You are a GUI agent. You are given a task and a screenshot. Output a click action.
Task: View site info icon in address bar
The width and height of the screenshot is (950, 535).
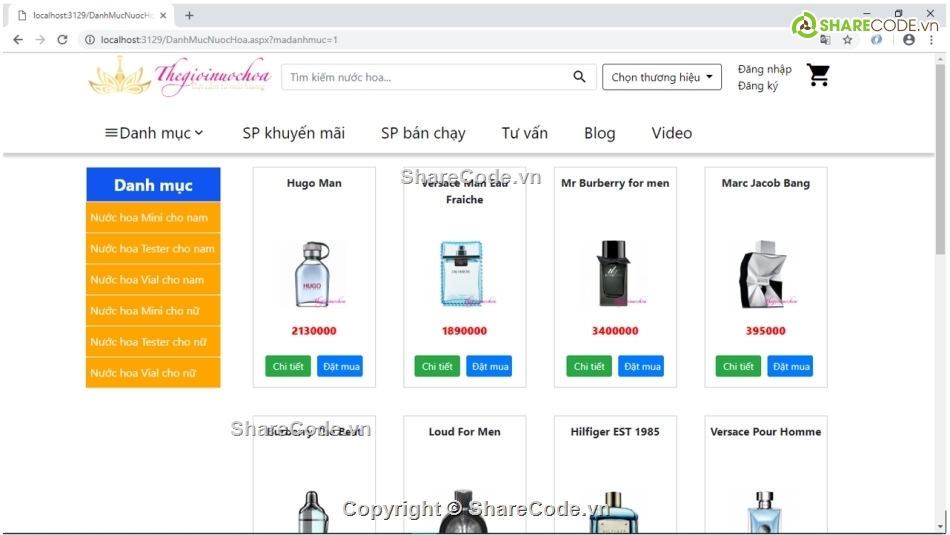90,40
